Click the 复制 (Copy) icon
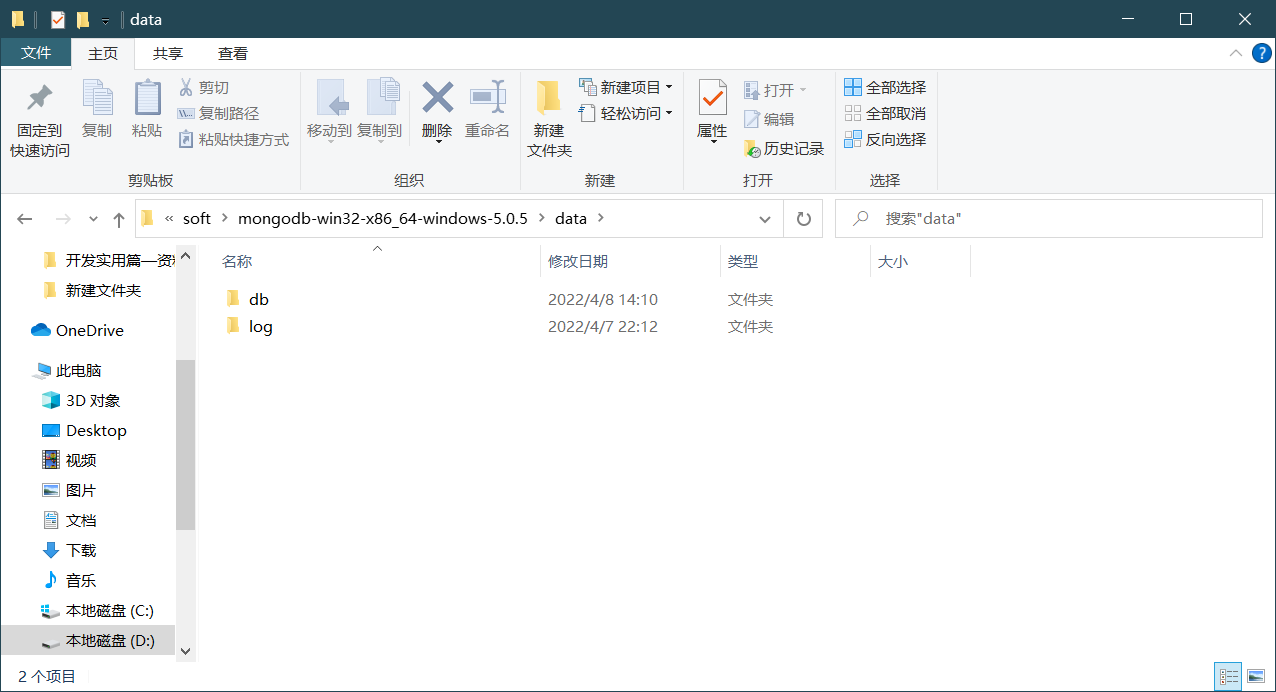The width and height of the screenshot is (1276, 692). (x=97, y=114)
